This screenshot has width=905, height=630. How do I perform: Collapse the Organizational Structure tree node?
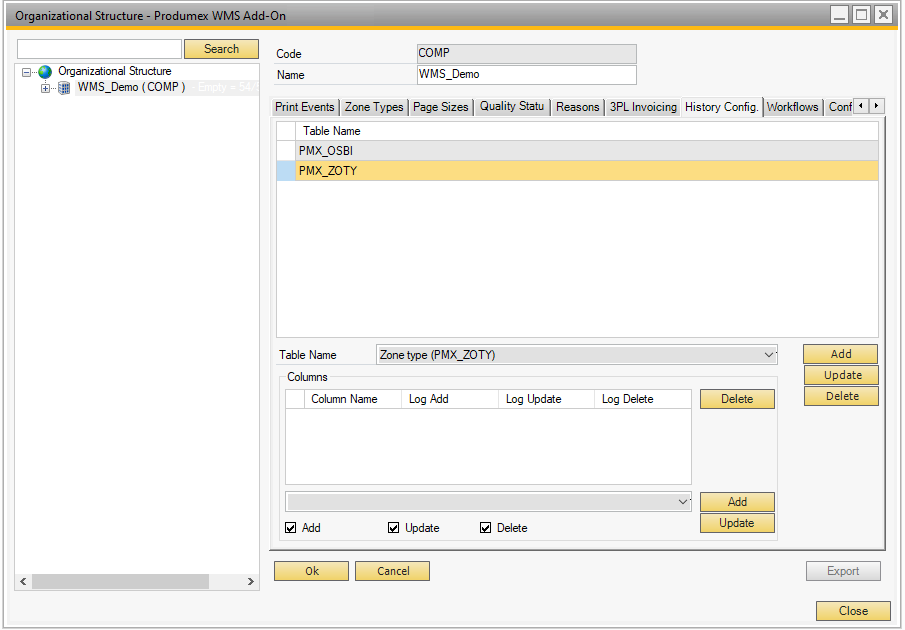28,72
